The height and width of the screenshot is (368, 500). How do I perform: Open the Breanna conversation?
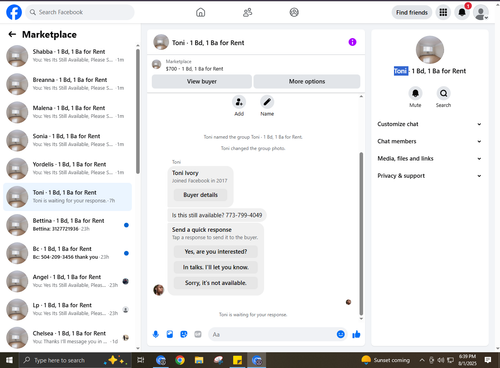pos(68,84)
